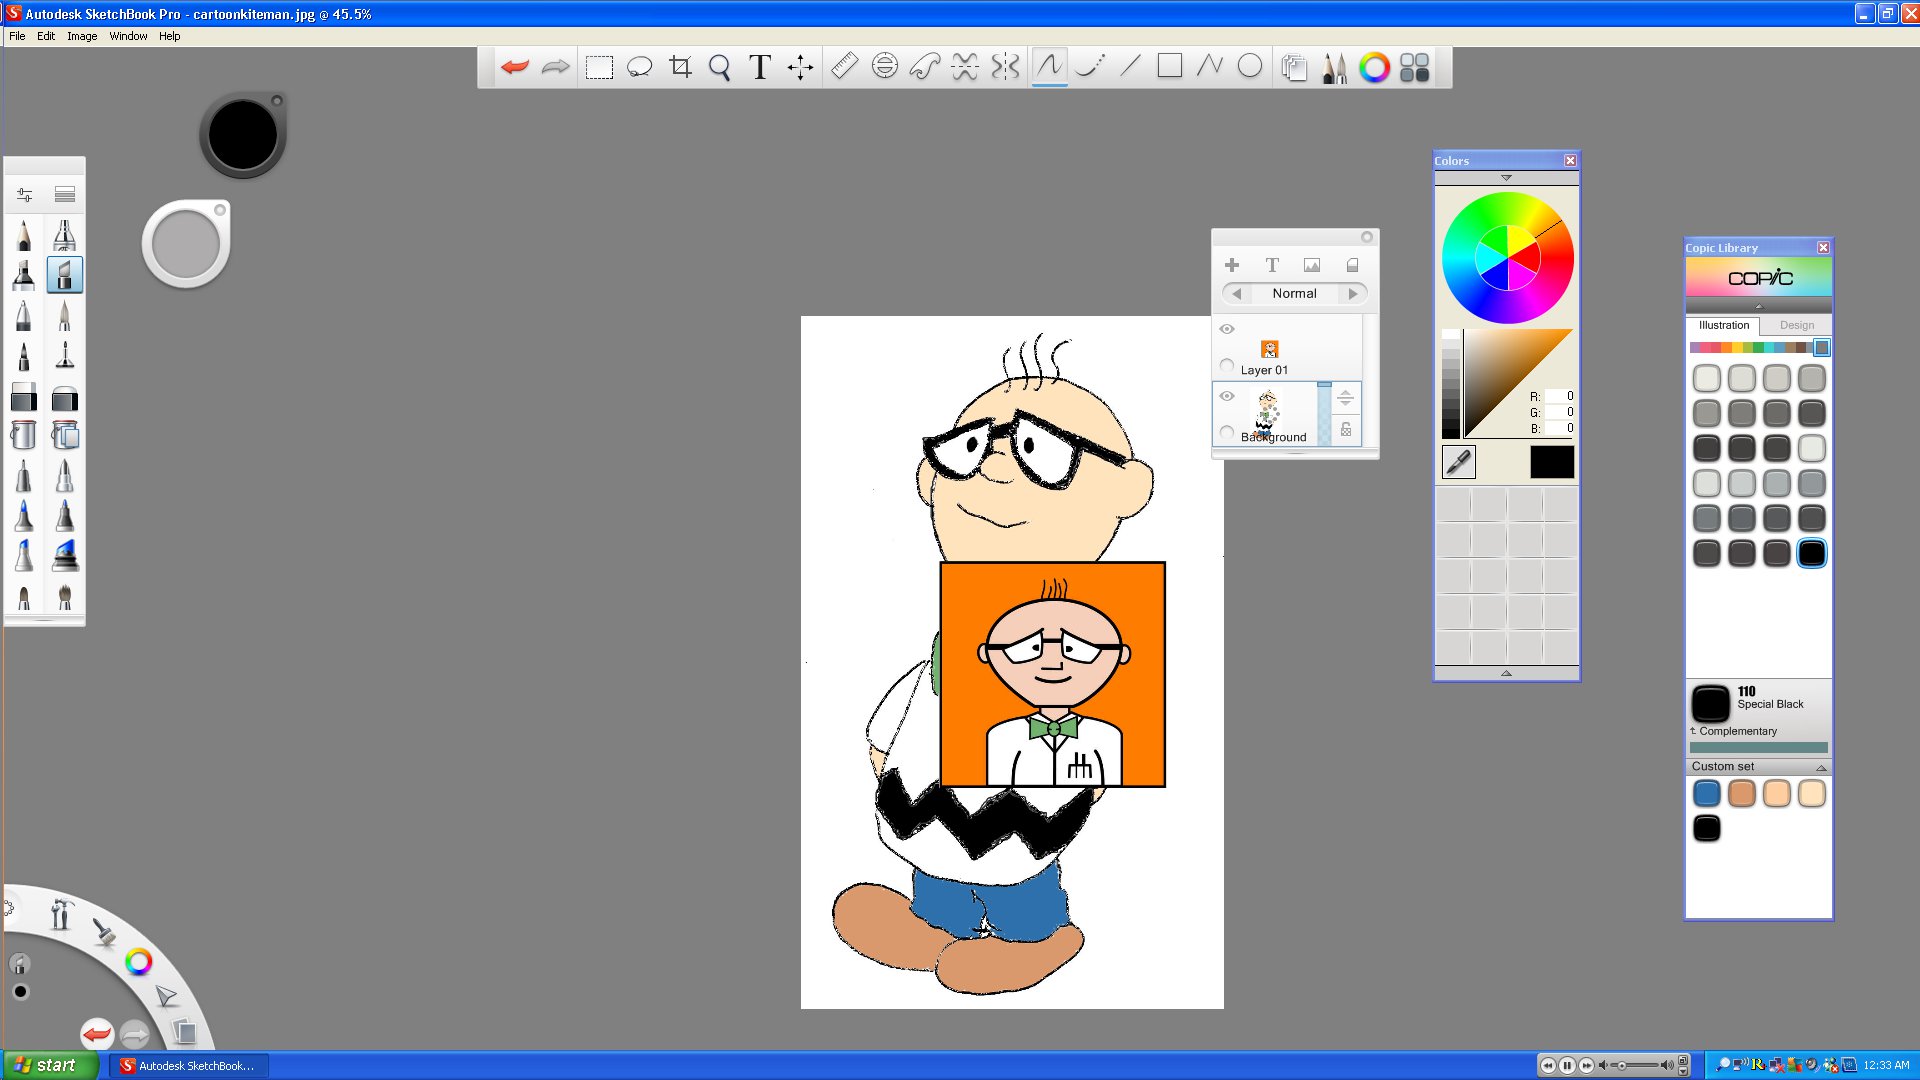This screenshot has height=1080, width=1920.
Task: Switch blend mode to next with right arrow
Action: [x=1353, y=294]
